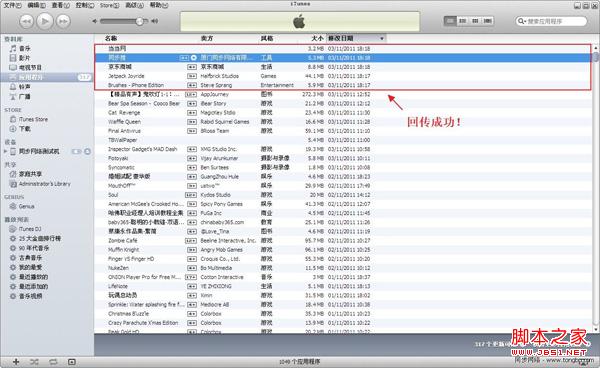Open iTunes Store from sidebar
Screen dimensions: 600x368
pyautogui.click(x=33, y=119)
